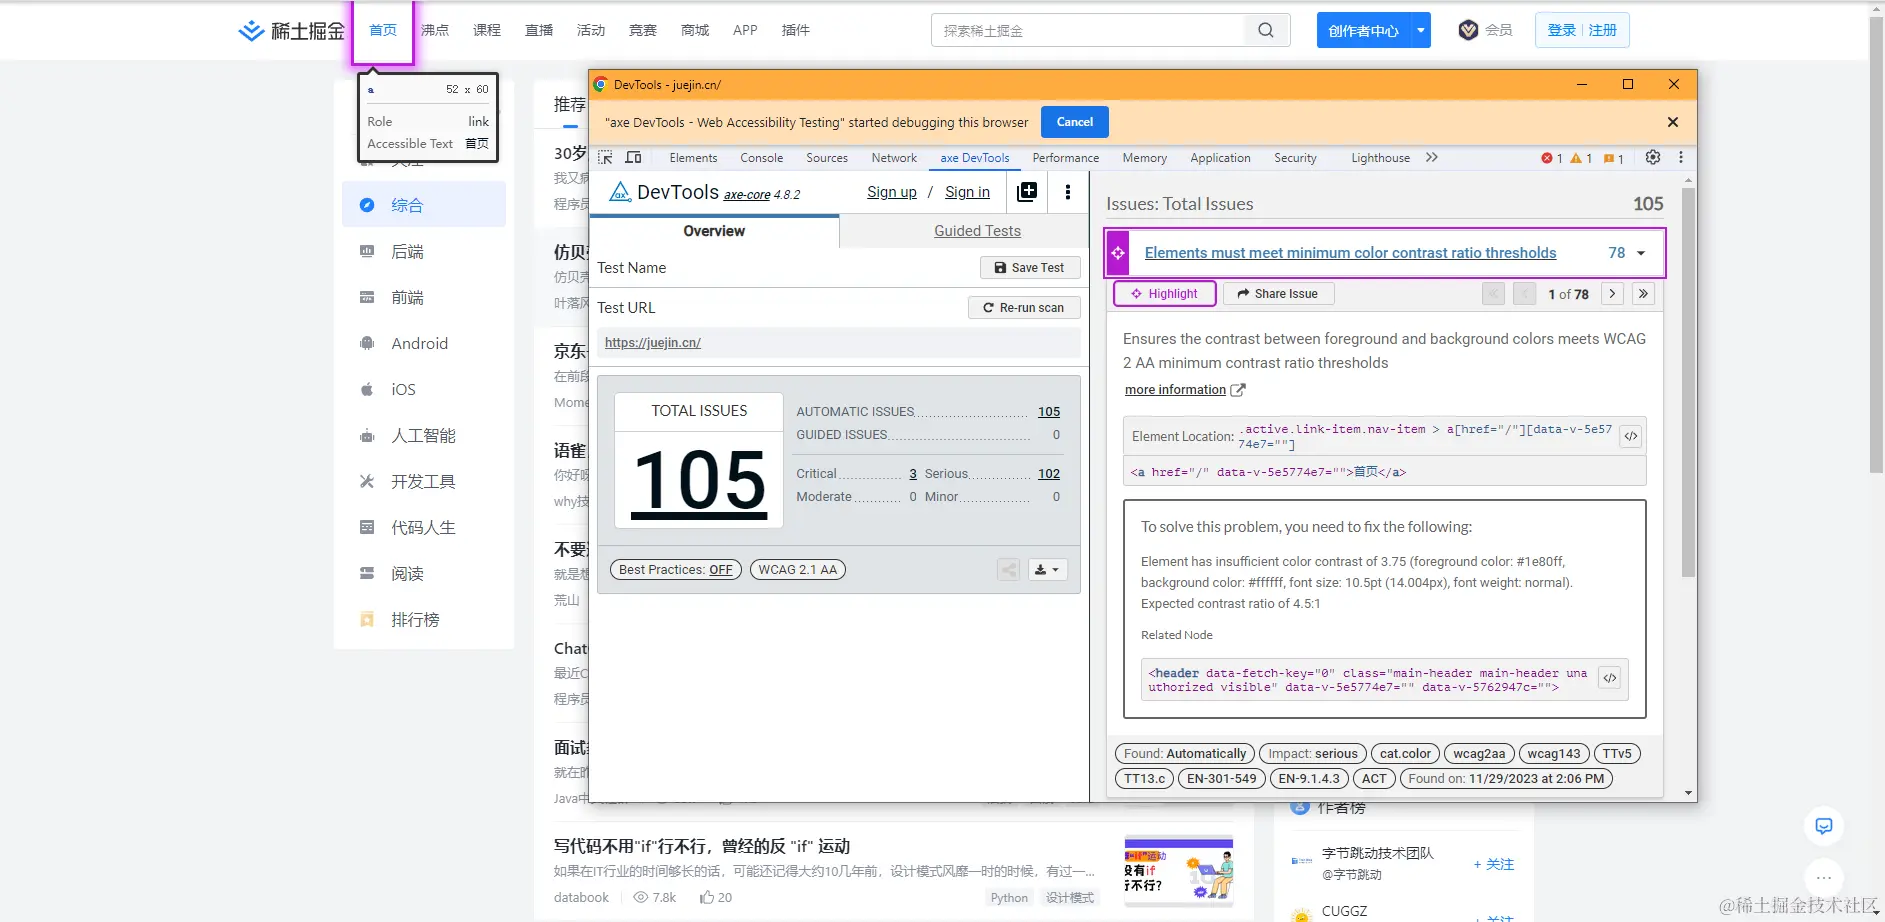
Task: Click the 稀土掘金 logo
Action: (291, 30)
